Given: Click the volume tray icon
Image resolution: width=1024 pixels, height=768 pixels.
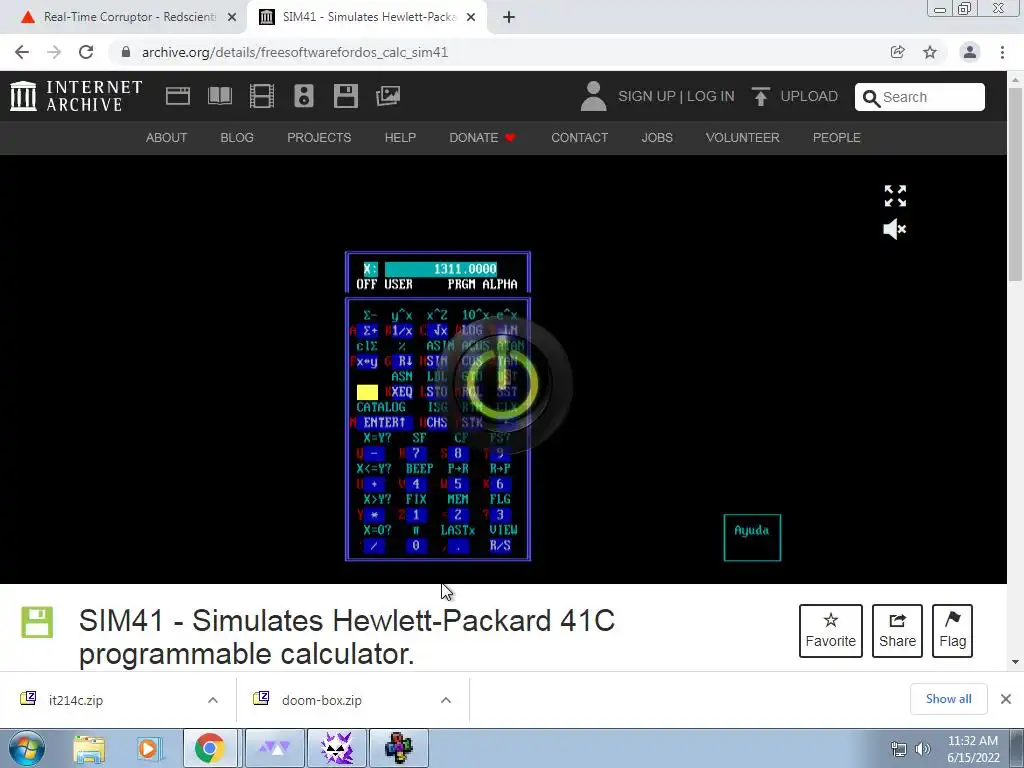Looking at the screenshot, I should (x=923, y=749).
